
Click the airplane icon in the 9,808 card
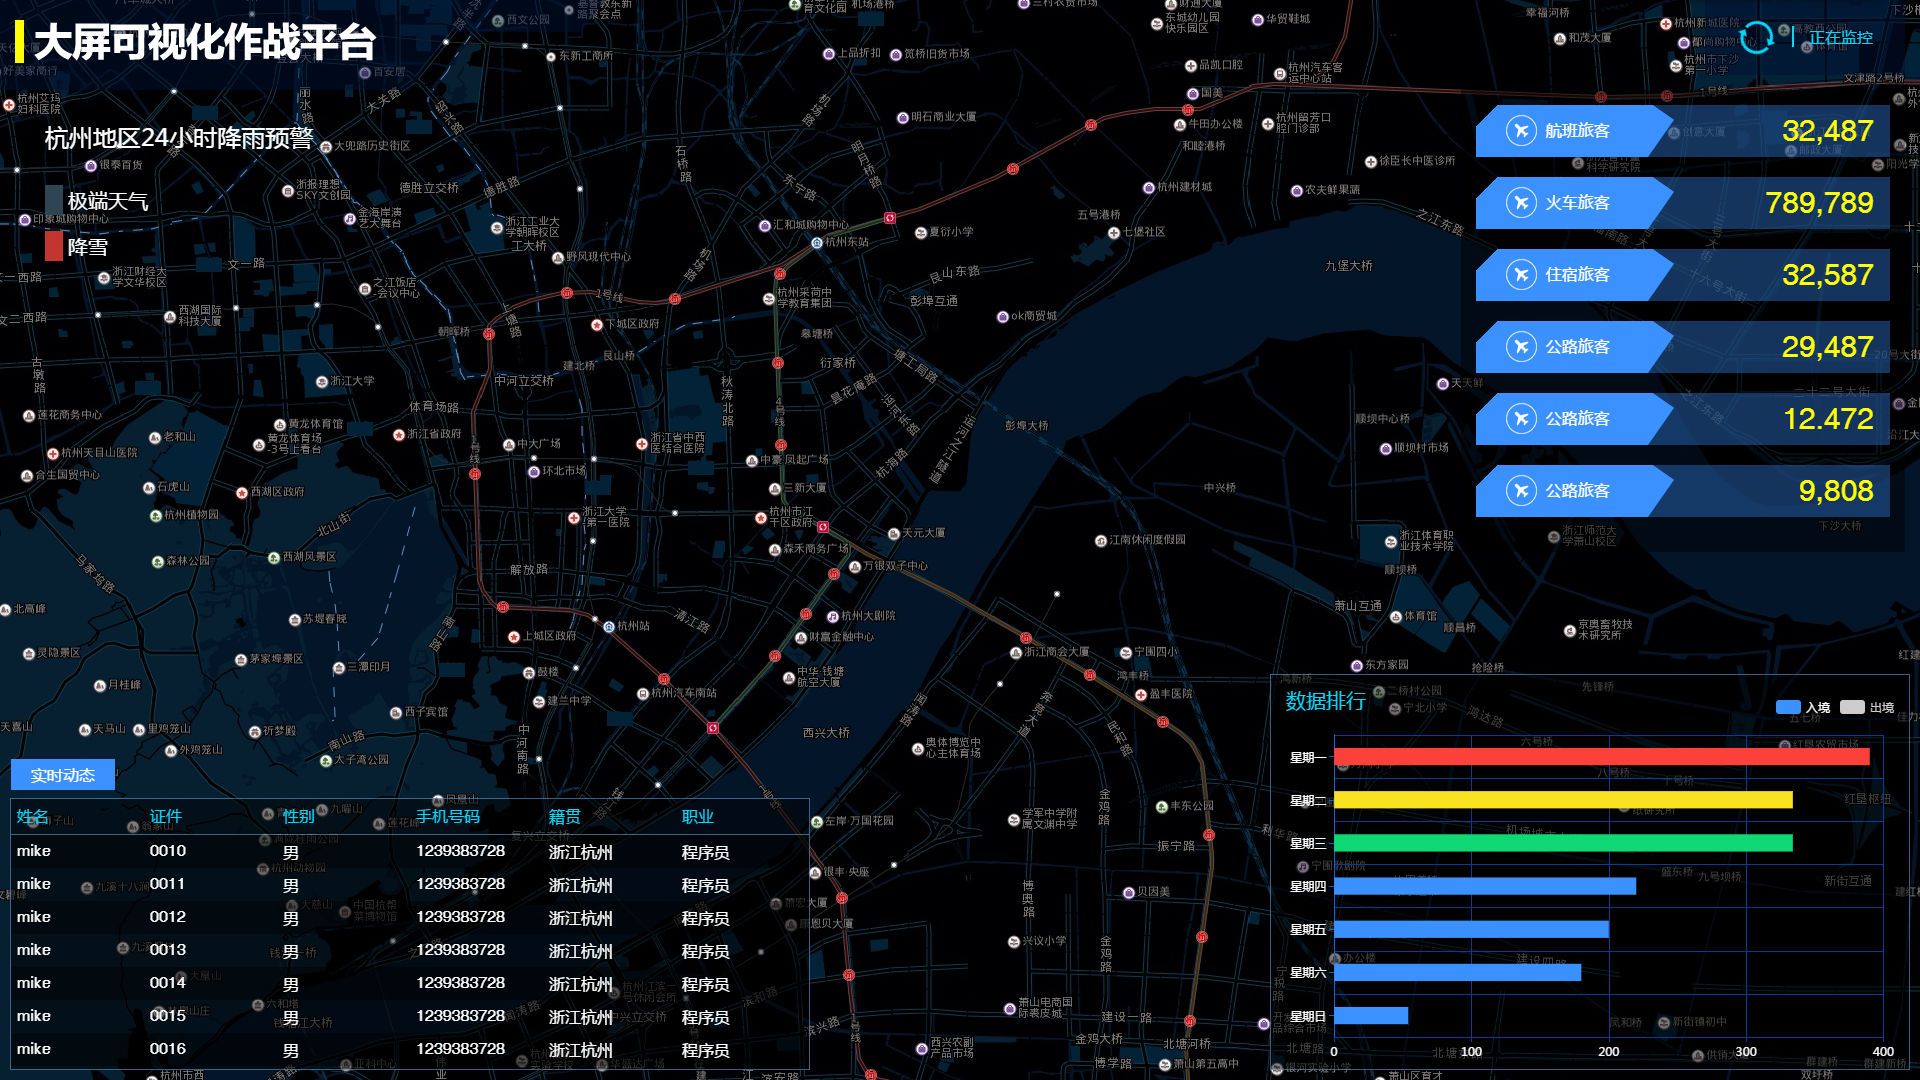tap(1521, 491)
